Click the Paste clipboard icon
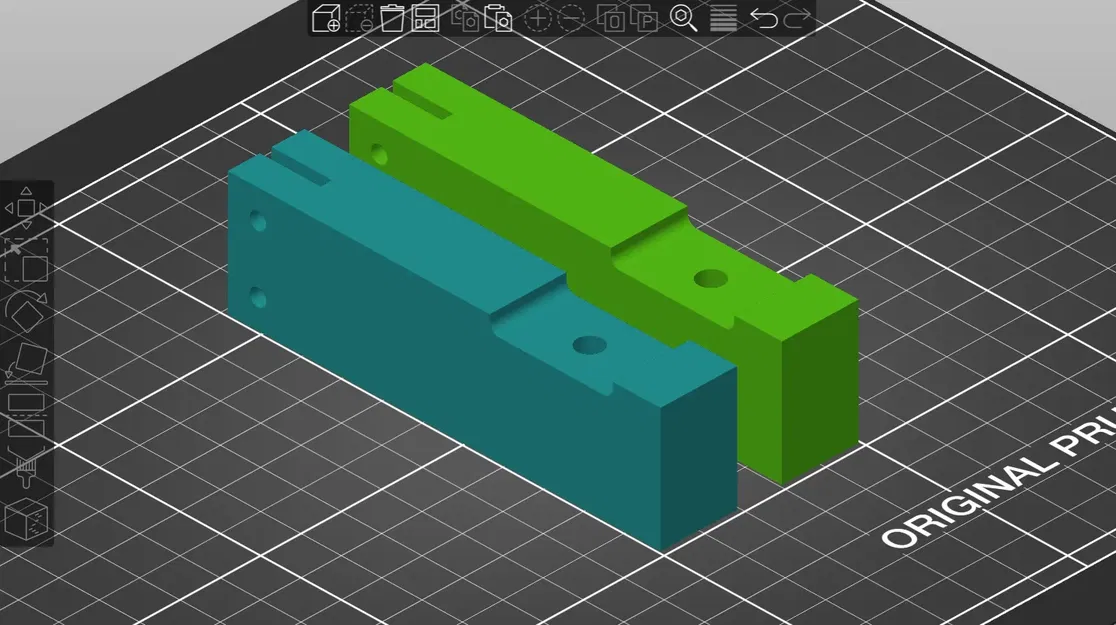Viewport: 1116px width, 625px height. tap(498, 18)
